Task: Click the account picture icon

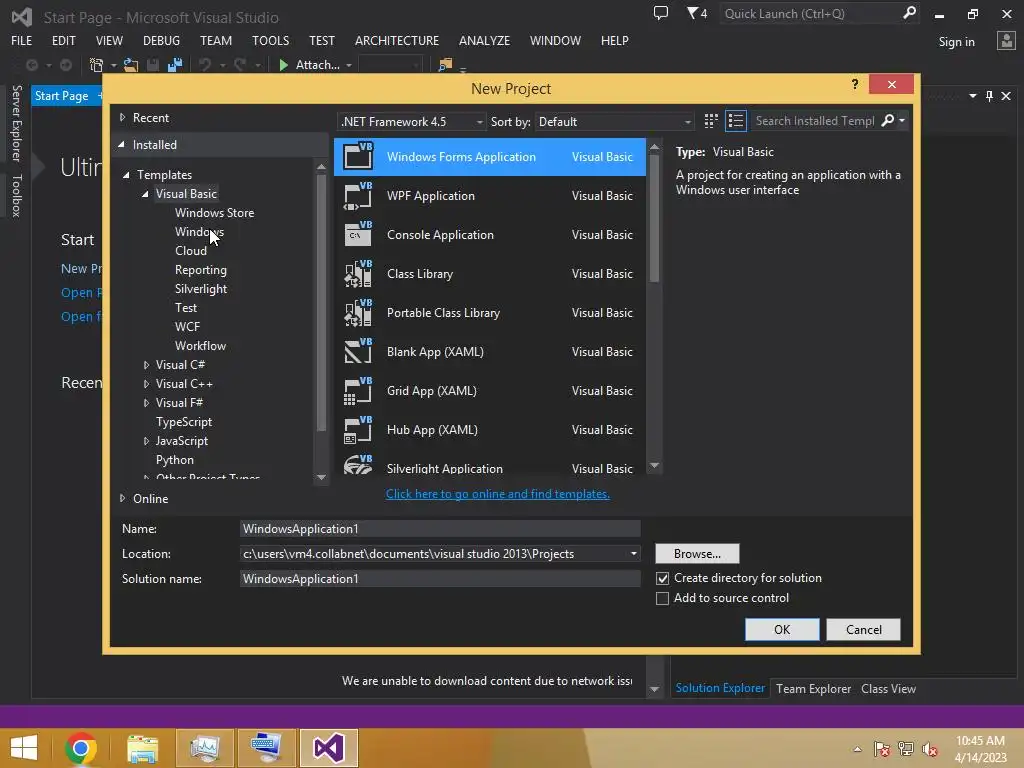Action: tap(1006, 41)
